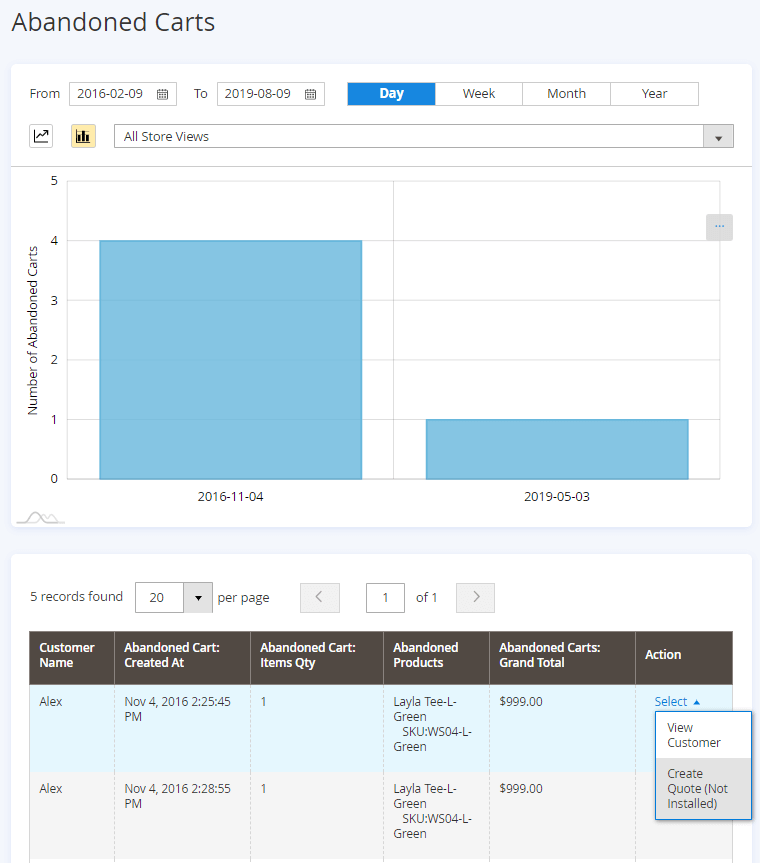Expand the All Store Views dropdown
Viewport: 760px width, 863px height.
click(718, 137)
